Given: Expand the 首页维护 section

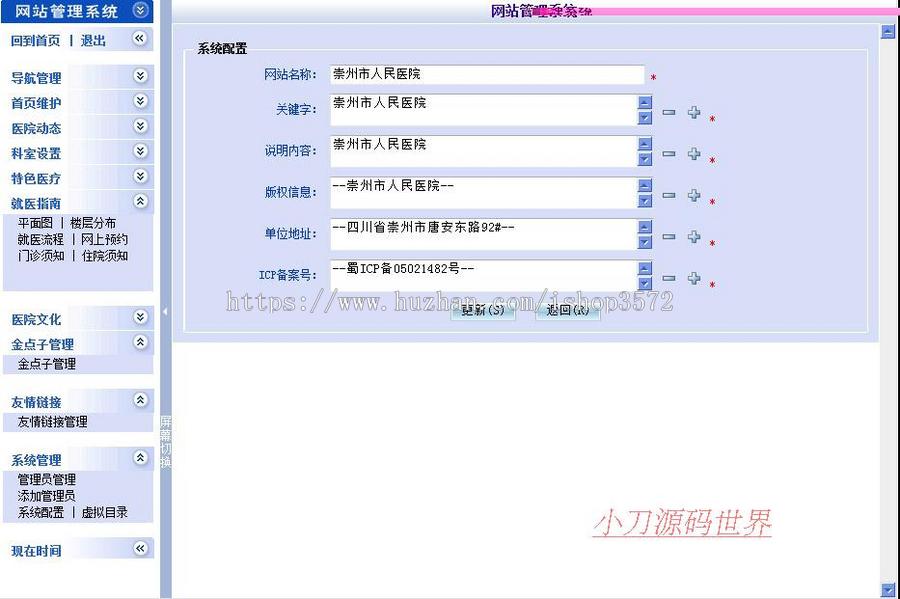Looking at the screenshot, I should 139,102.
